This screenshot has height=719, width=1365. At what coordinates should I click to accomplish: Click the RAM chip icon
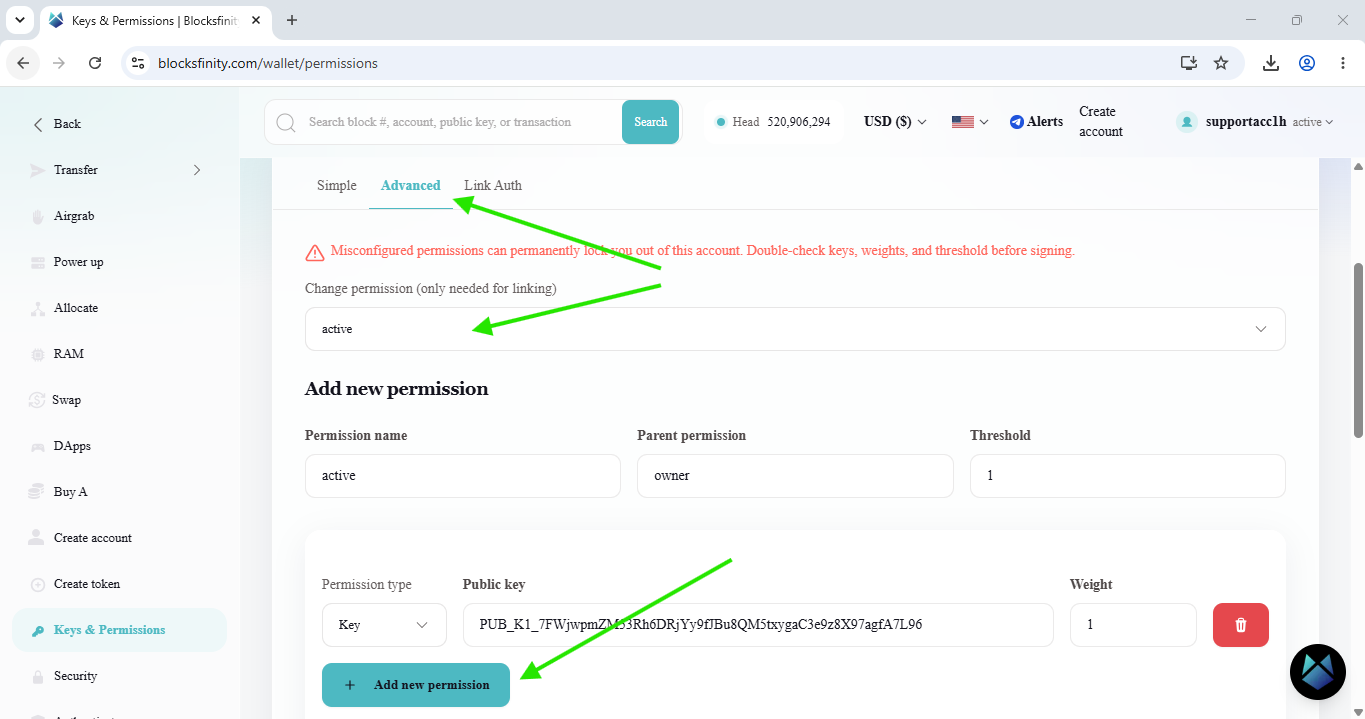pyautogui.click(x=38, y=354)
